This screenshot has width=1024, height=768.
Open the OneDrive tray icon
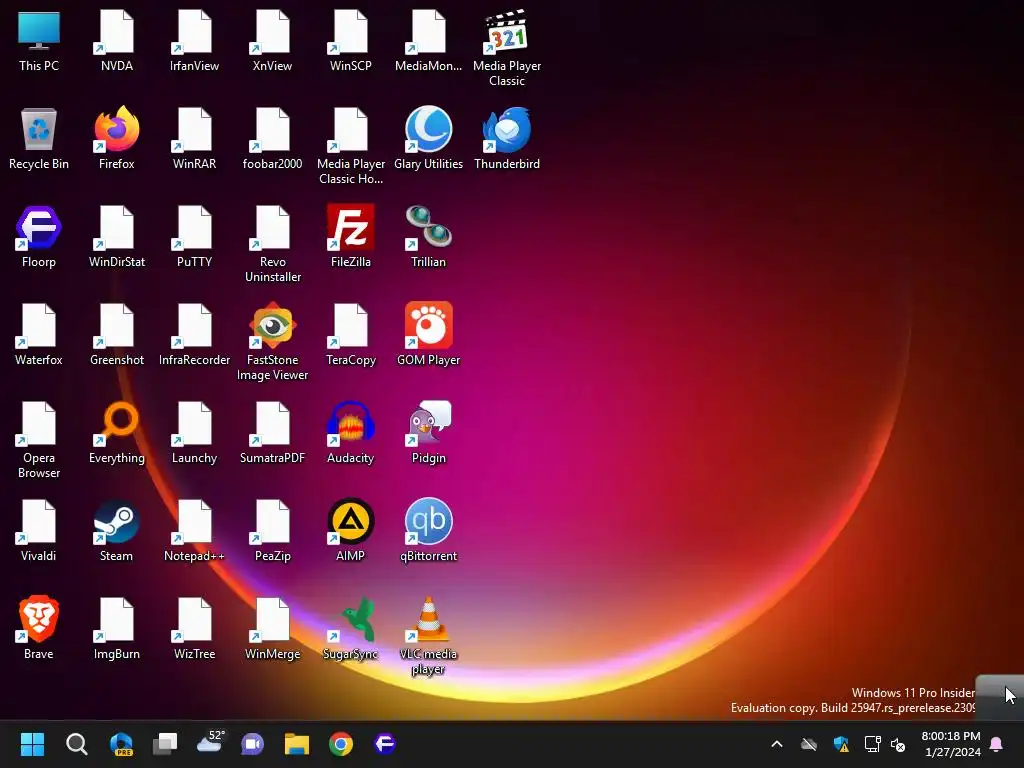click(809, 744)
